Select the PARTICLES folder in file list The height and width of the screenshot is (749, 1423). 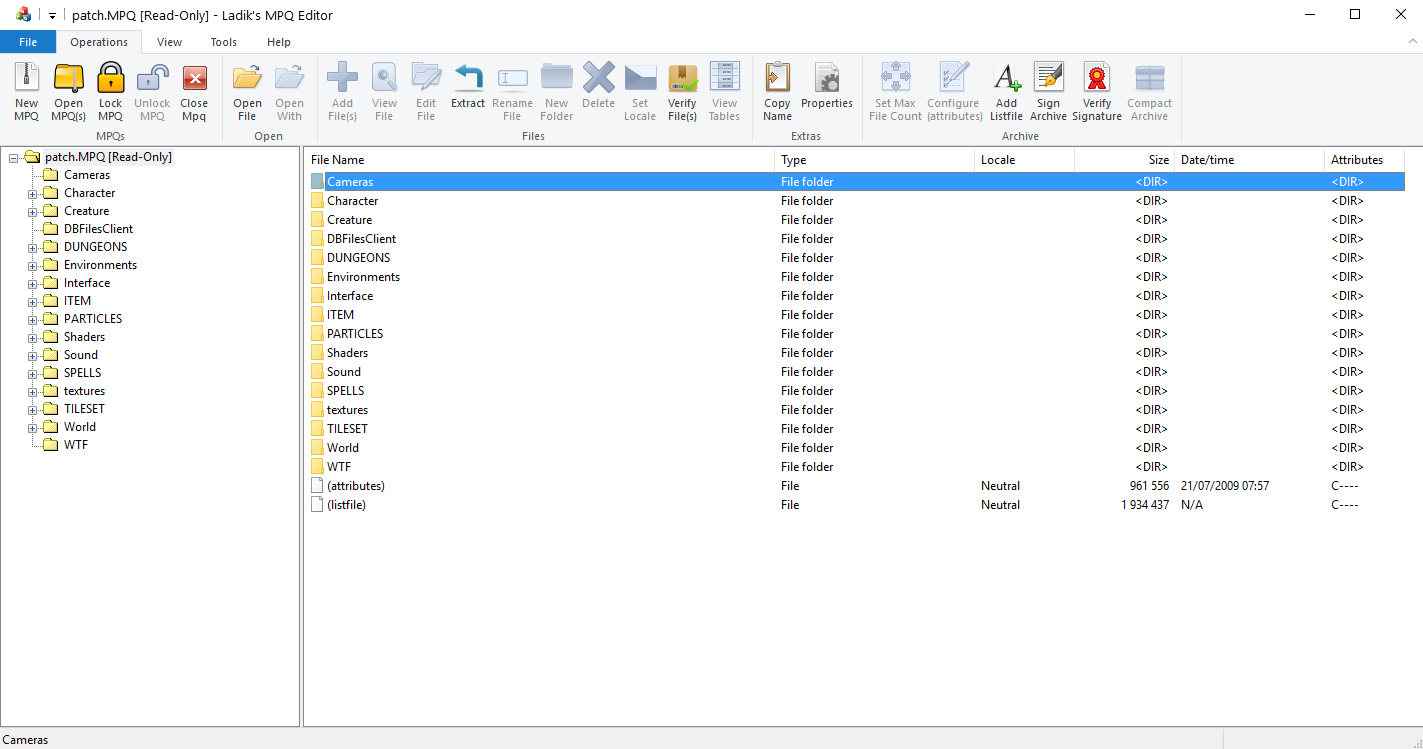coord(857,334)
